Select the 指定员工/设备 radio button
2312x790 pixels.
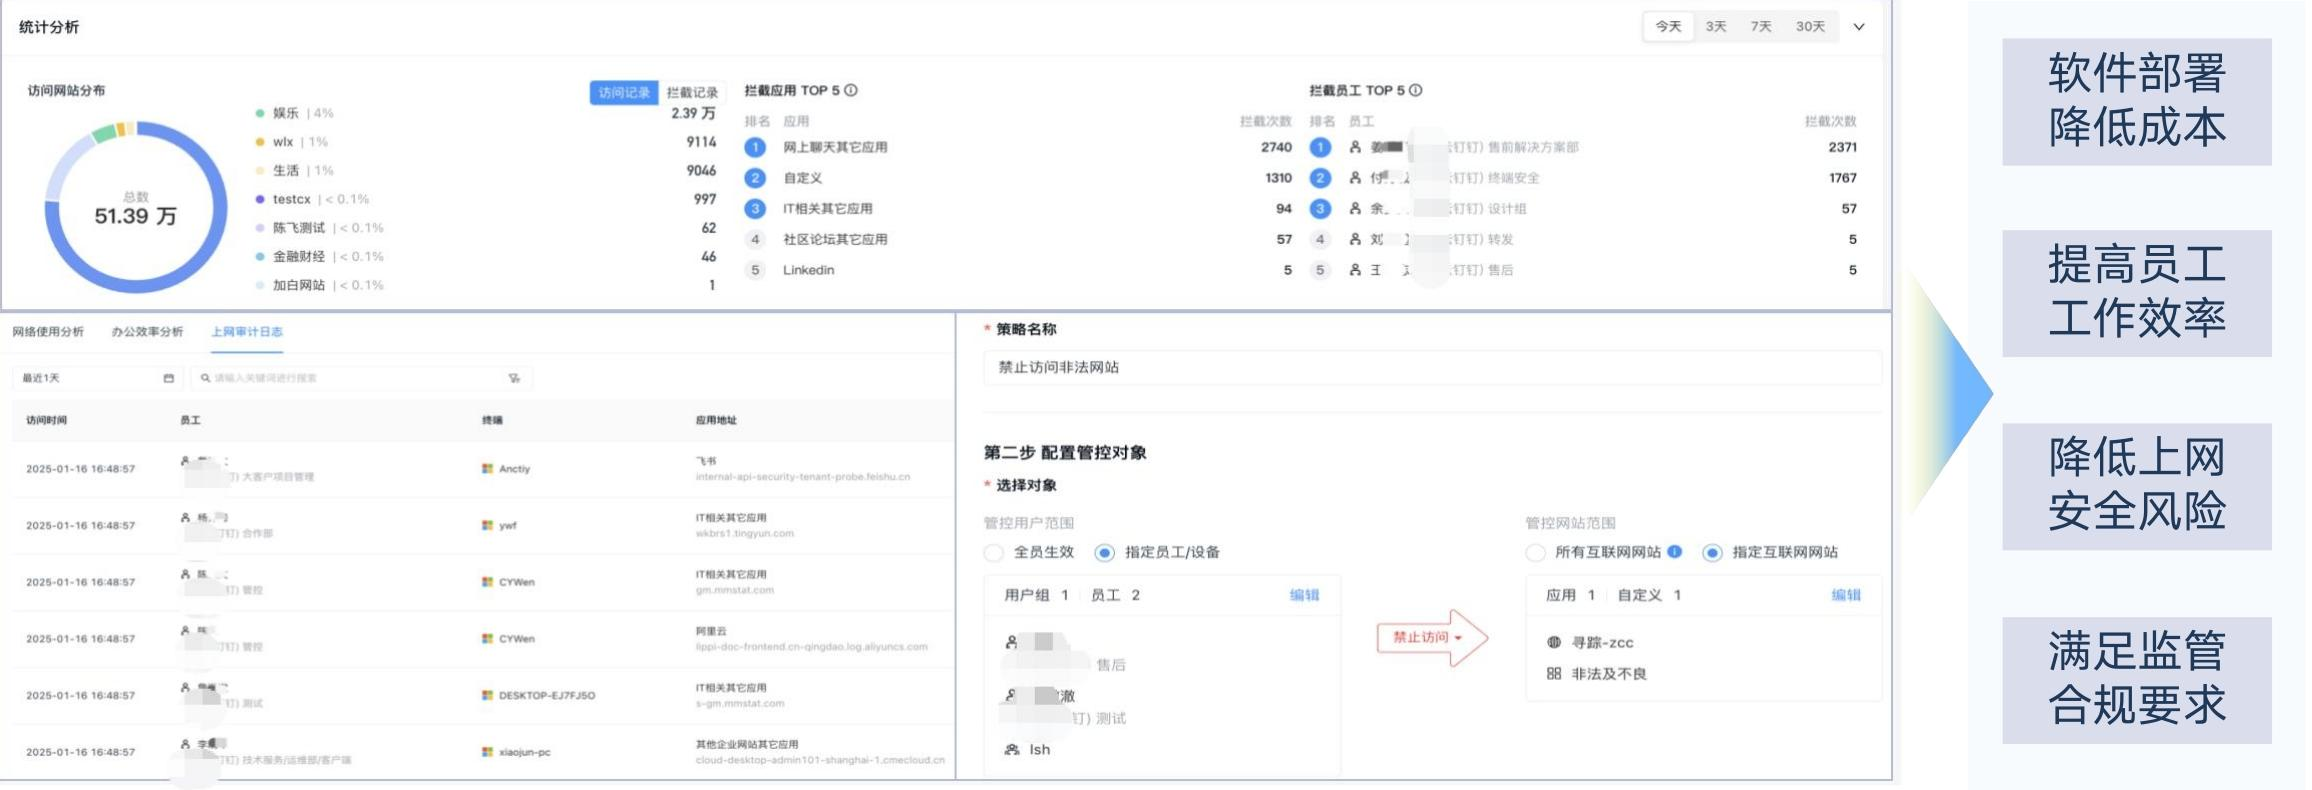coord(1104,552)
